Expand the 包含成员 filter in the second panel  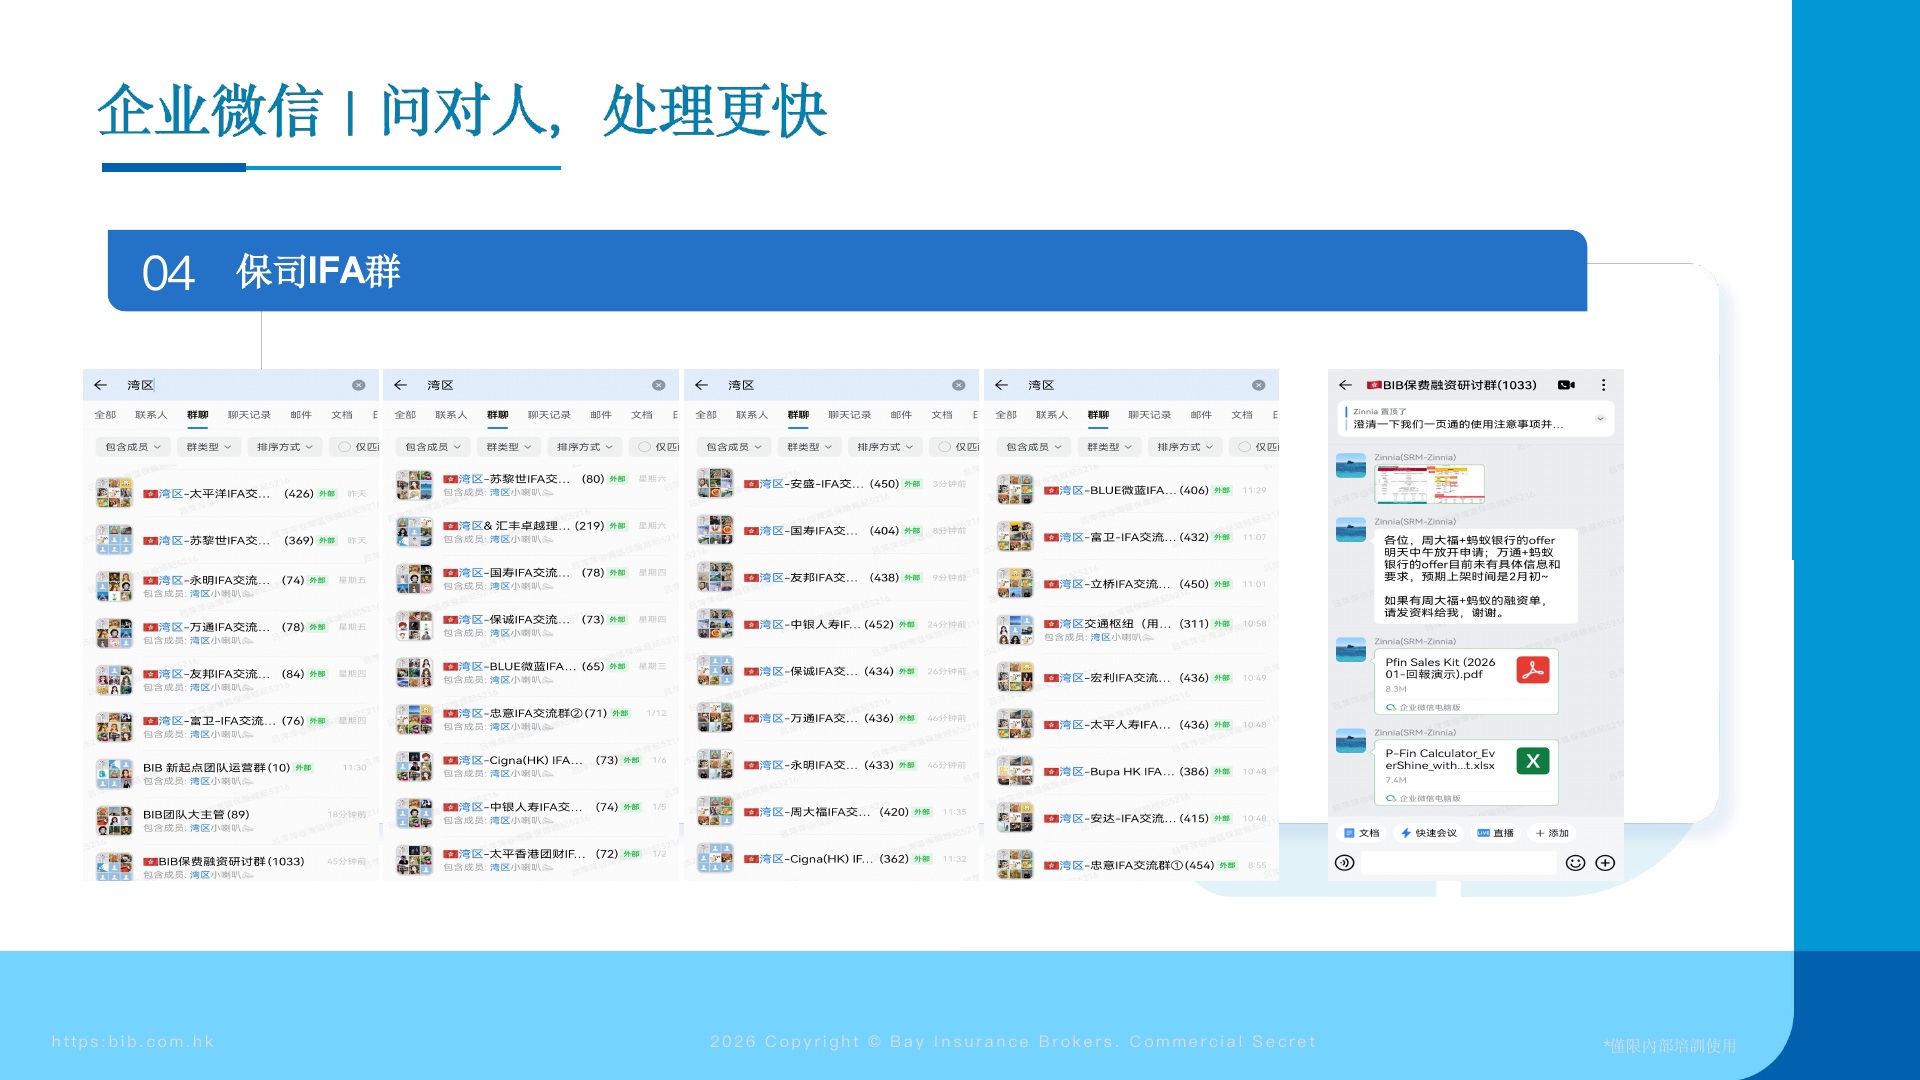coord(433,447)
